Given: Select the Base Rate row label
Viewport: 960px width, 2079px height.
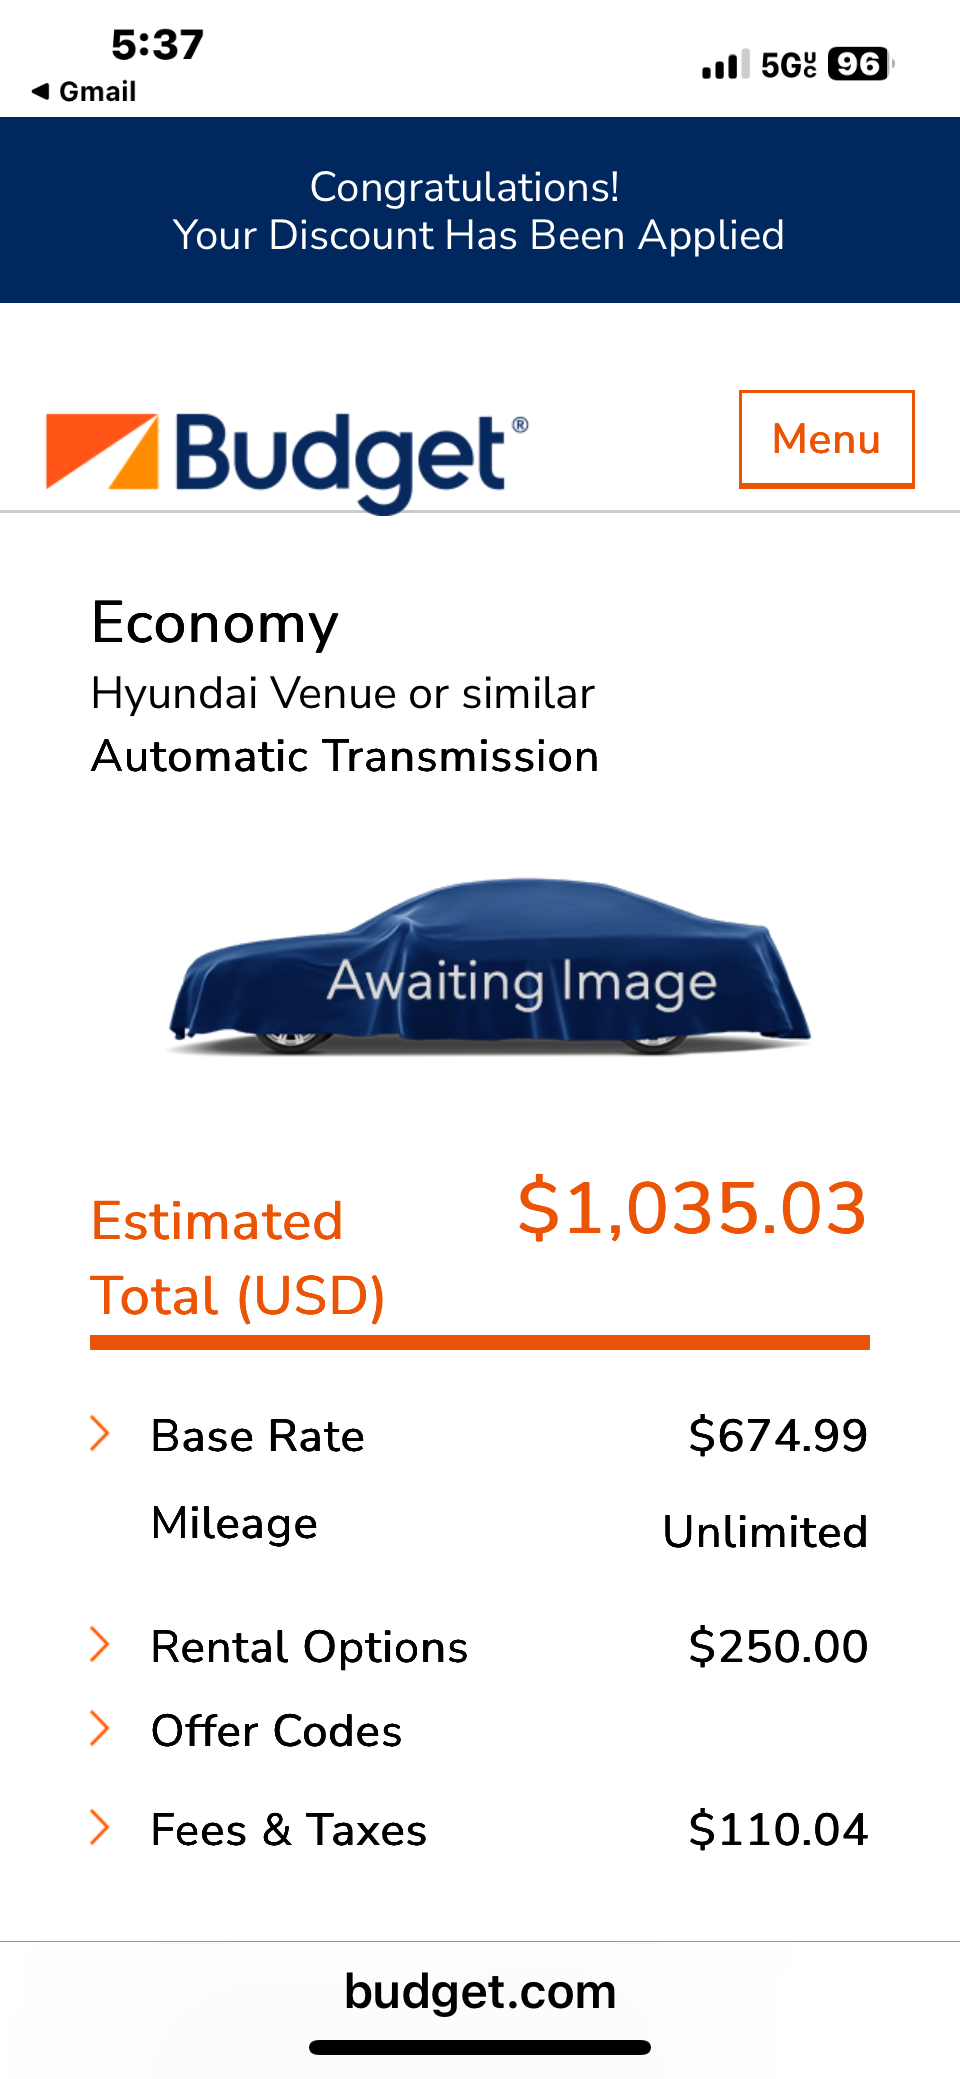Looking at the screenshot, I should [257, 1436].
